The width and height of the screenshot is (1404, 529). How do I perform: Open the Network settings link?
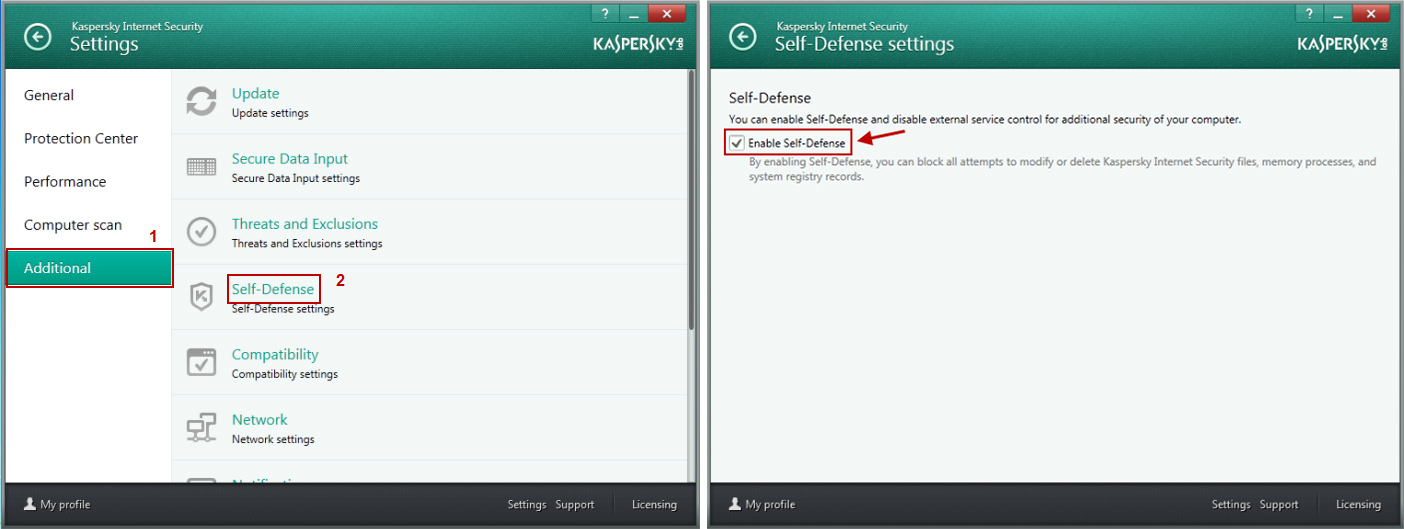coord(259,419)
